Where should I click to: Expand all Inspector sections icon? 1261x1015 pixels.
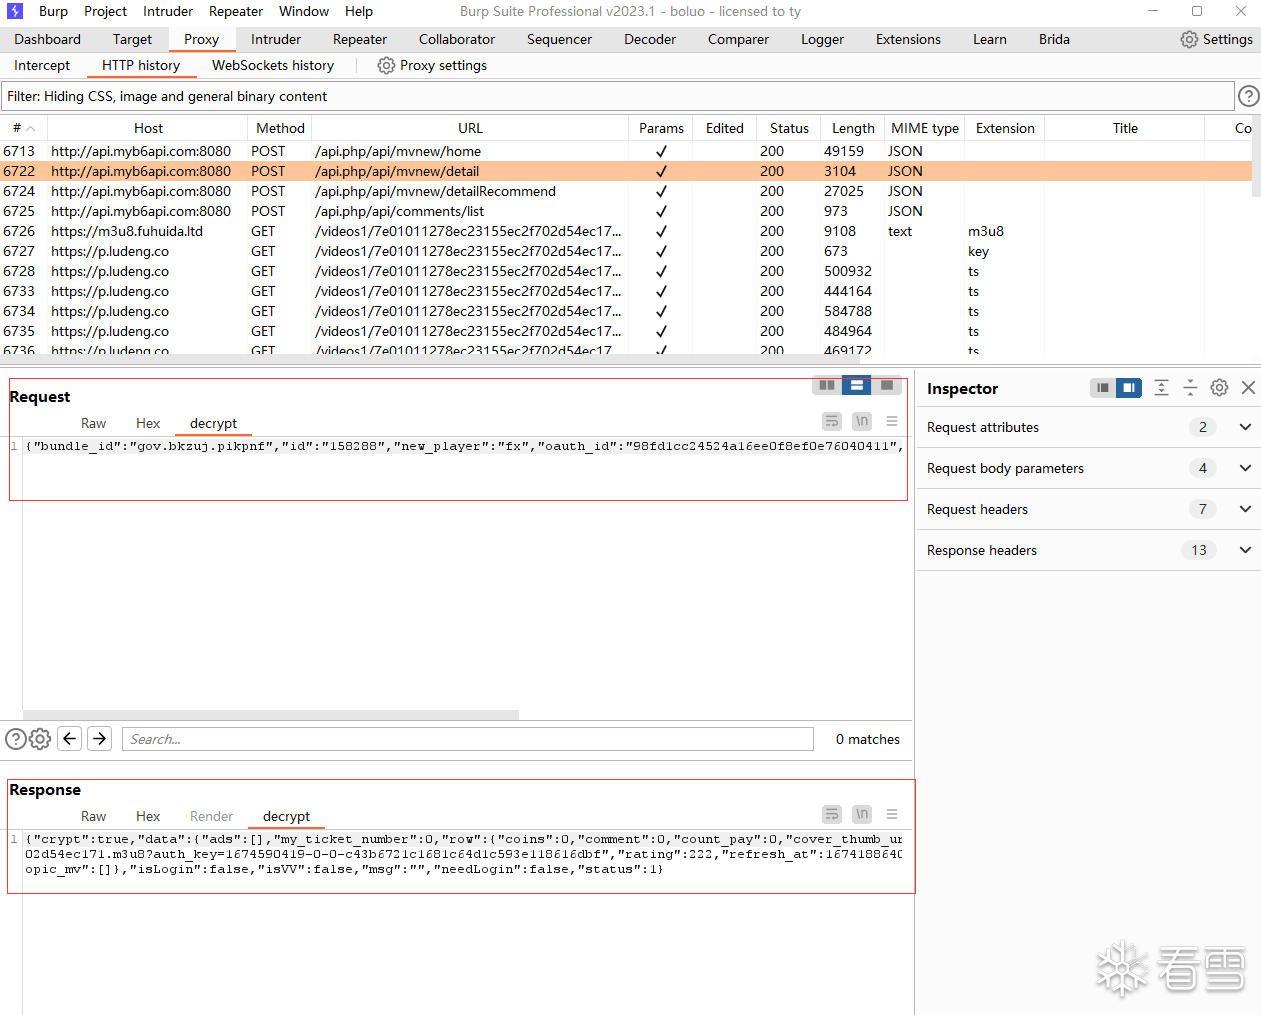1161,388
